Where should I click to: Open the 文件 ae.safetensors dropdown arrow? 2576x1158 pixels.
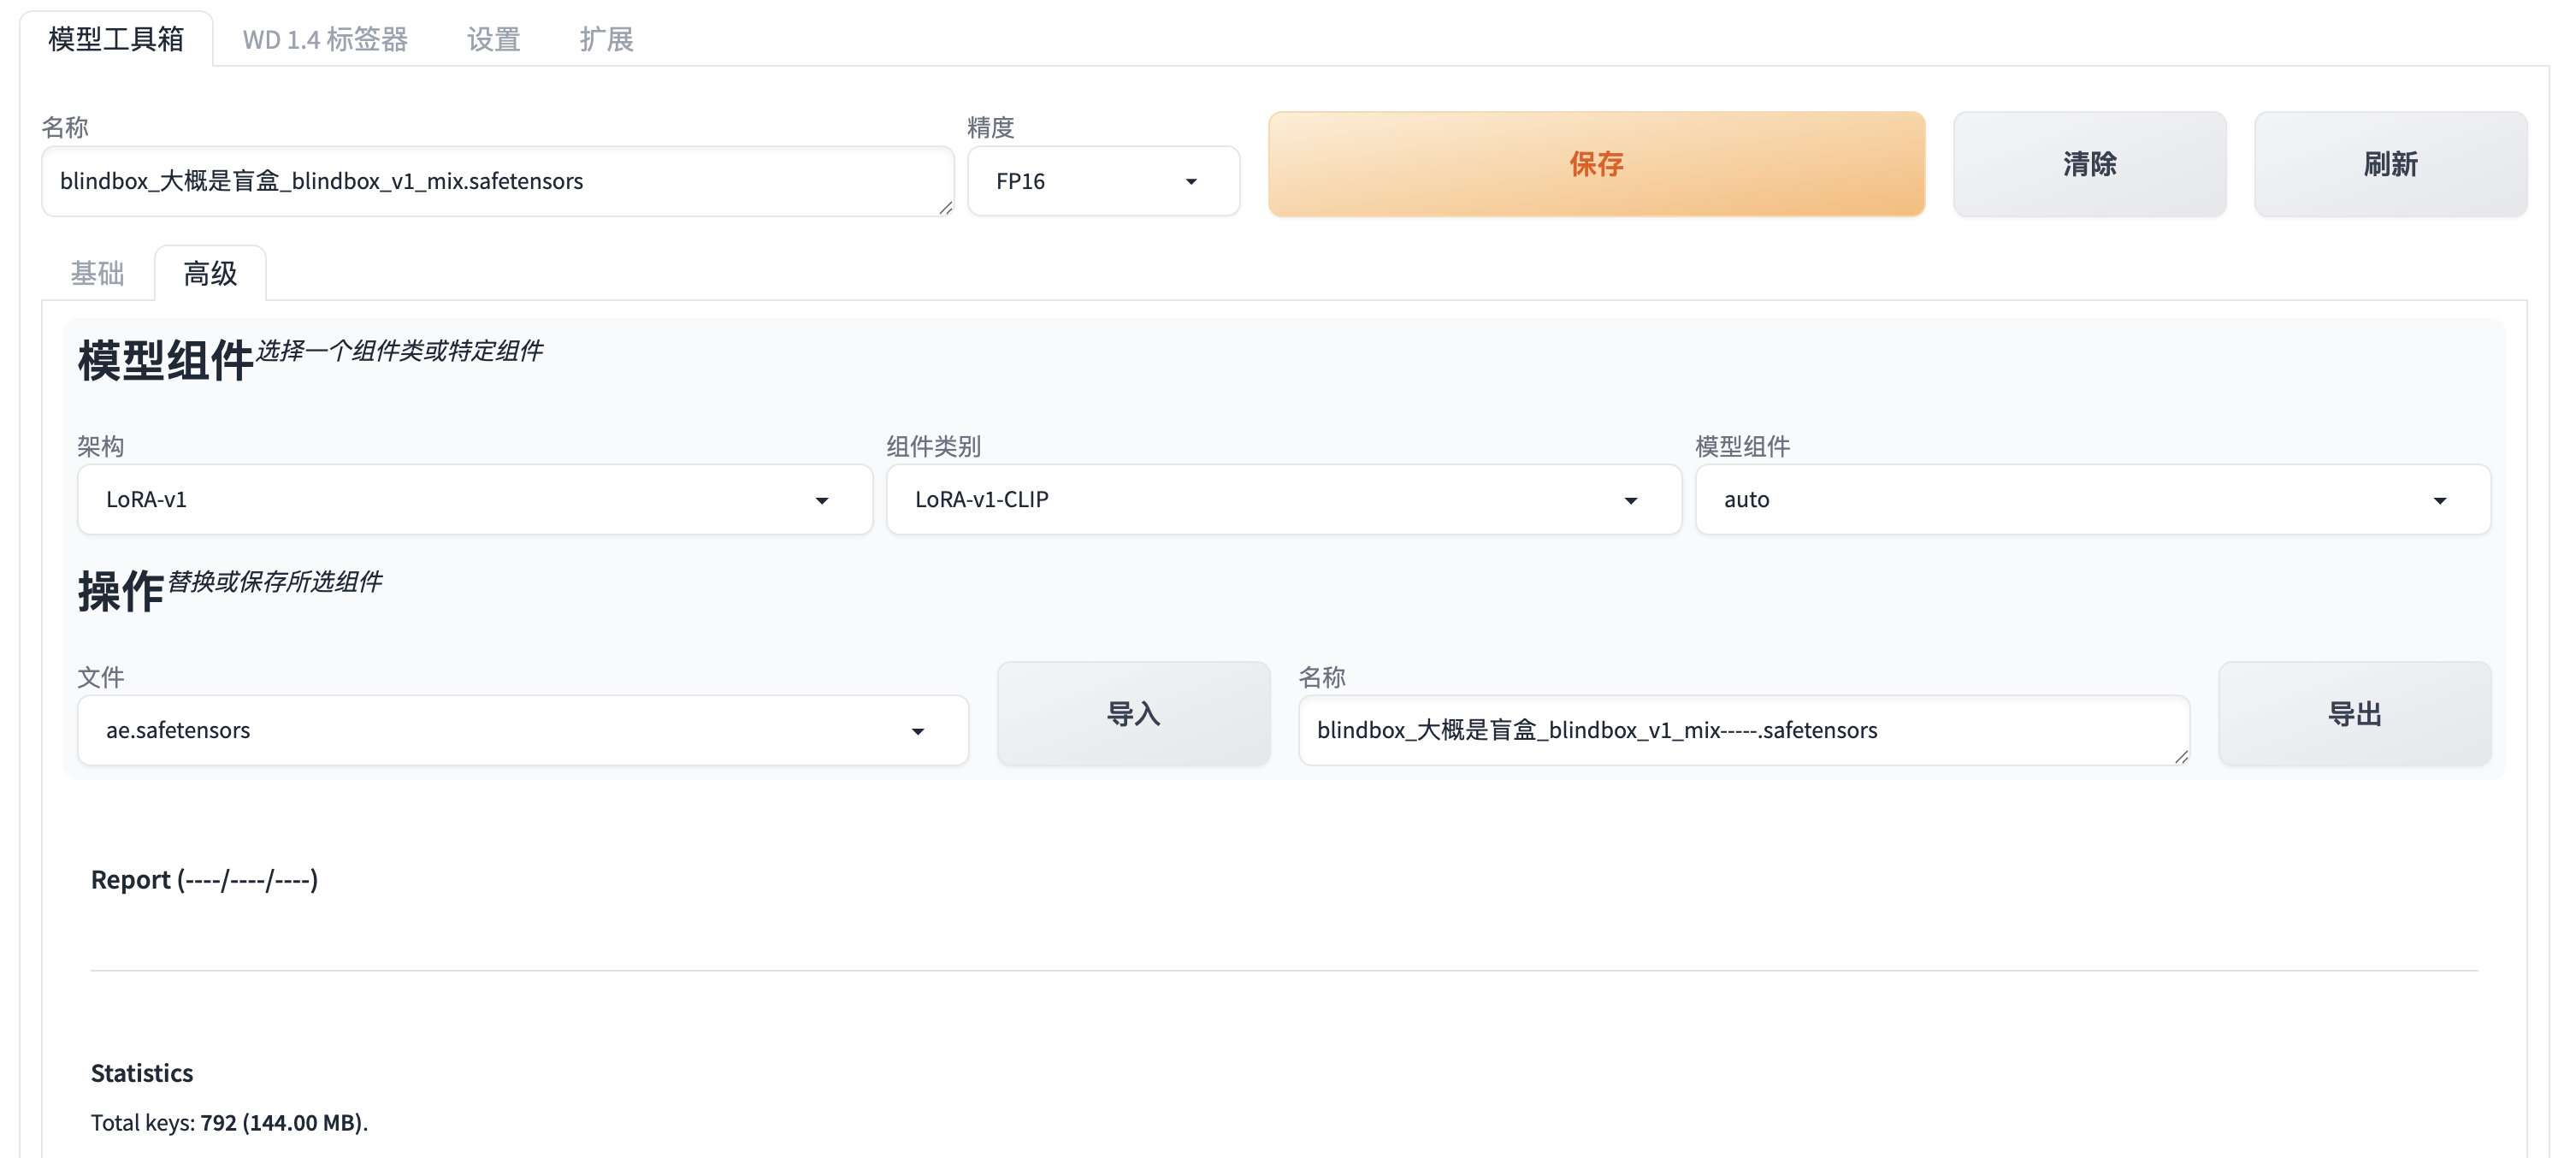[x=917, y=731]
